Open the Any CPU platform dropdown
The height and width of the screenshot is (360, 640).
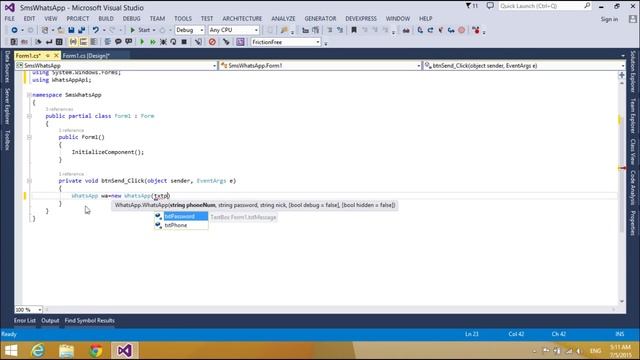coord(233,30)
